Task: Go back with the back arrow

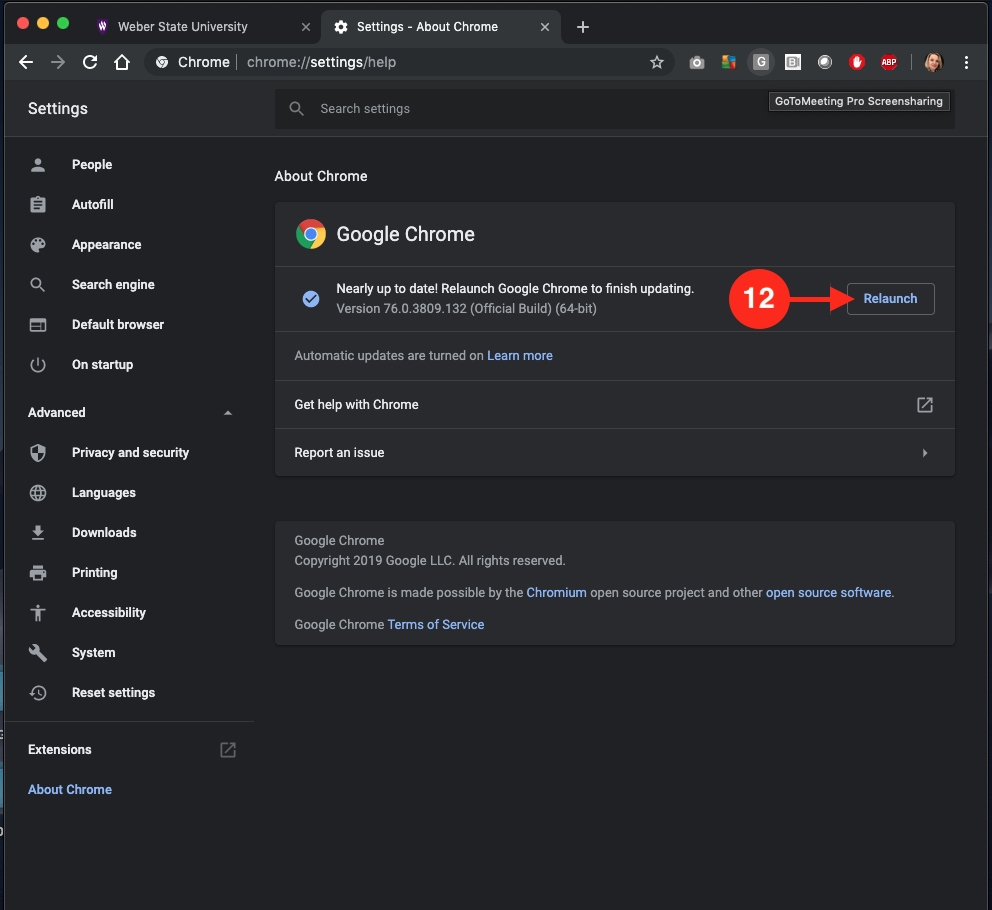Action: point(26,62)
